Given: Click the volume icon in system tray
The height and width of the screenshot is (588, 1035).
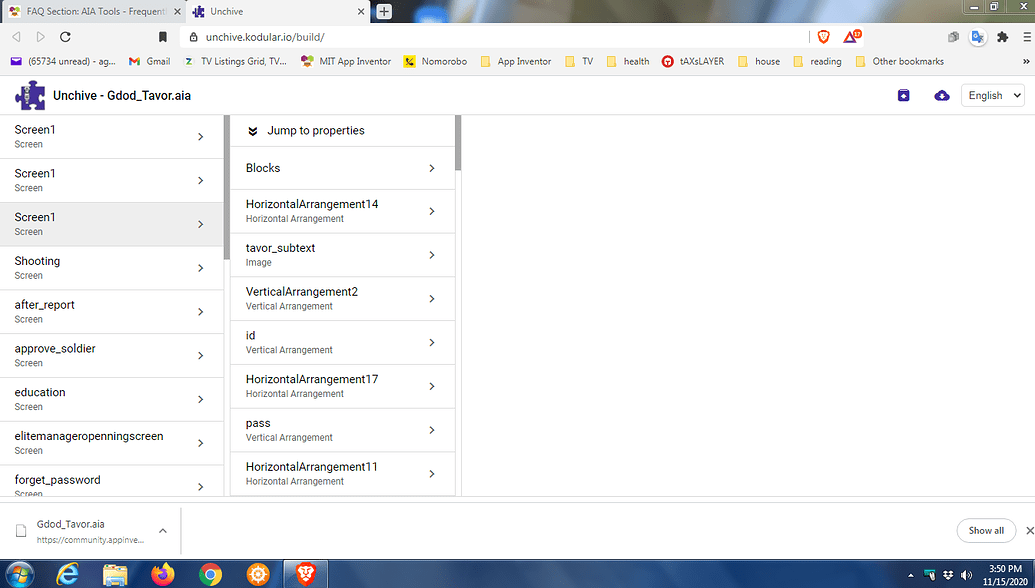Looking at the screenshot, I should [x=967, y=575].
